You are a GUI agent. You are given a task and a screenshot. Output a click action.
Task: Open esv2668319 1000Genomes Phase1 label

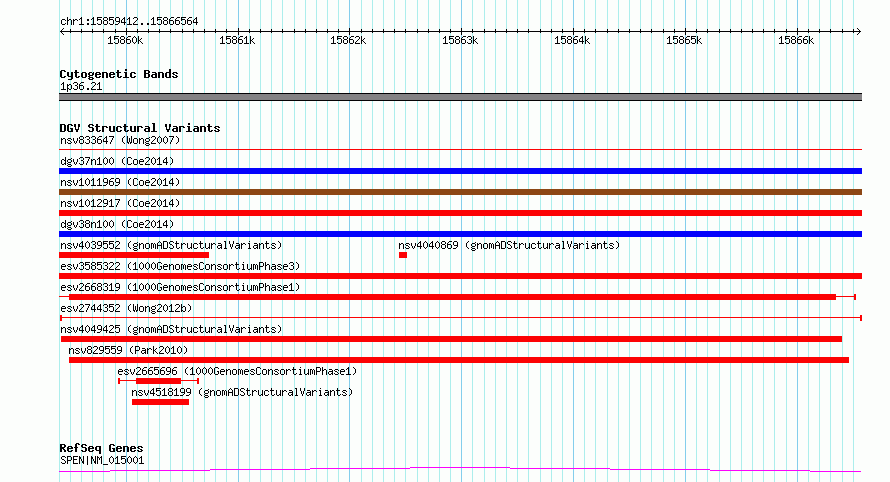coord(180,287)
